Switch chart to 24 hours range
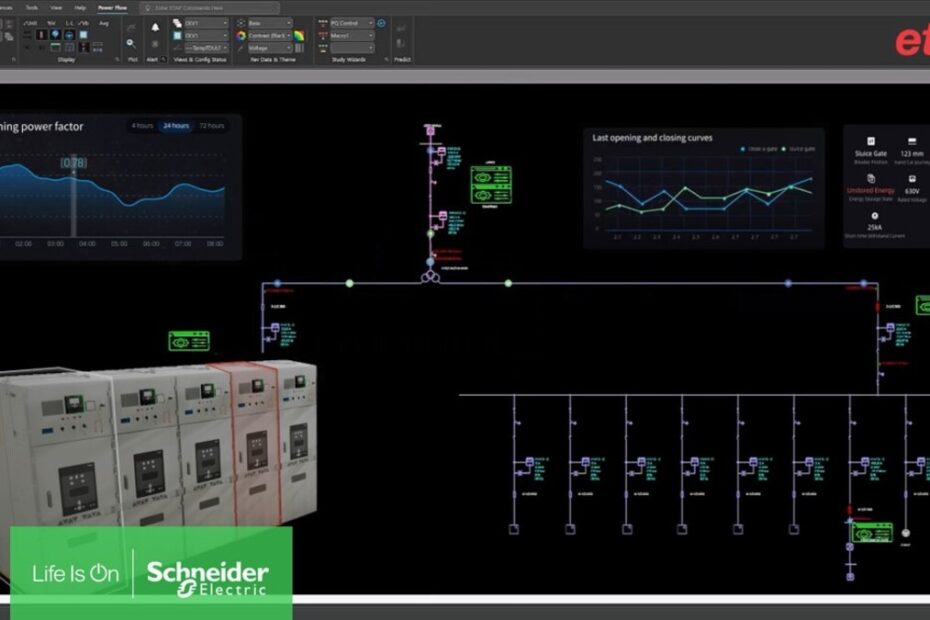The width and height of the screenshot is (930, 620). pos(176,126)
